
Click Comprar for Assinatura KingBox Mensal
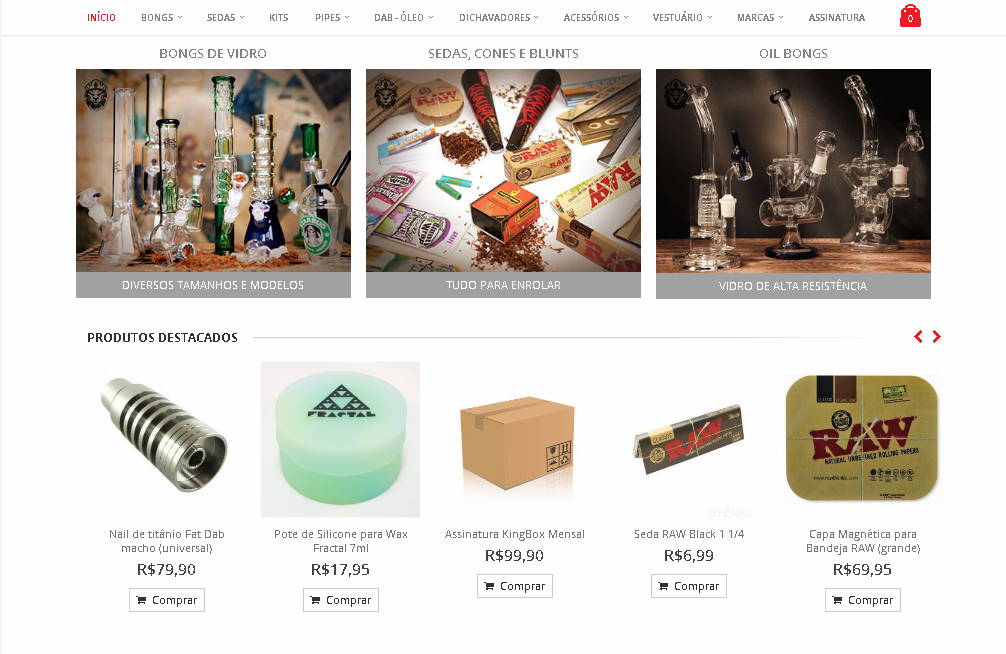click(515, 586)
